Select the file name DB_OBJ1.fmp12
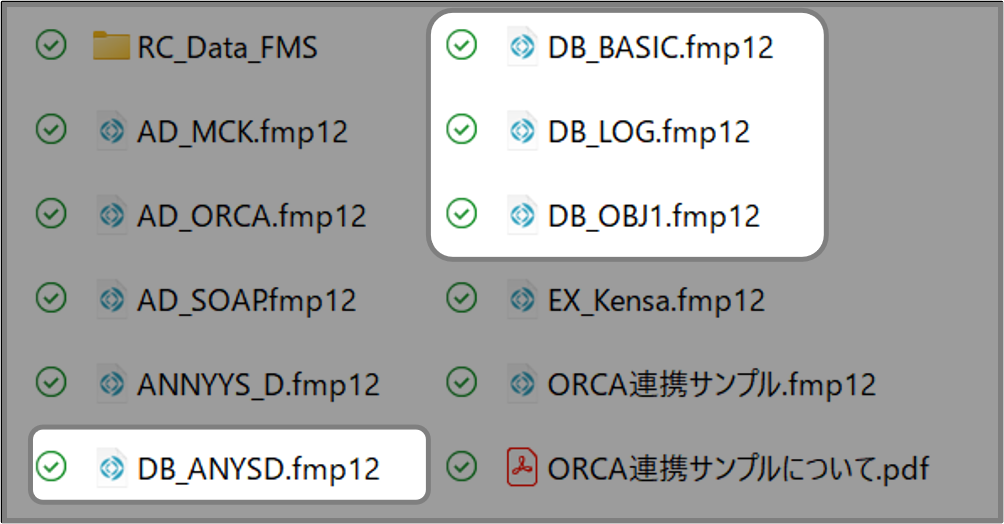 653,215
